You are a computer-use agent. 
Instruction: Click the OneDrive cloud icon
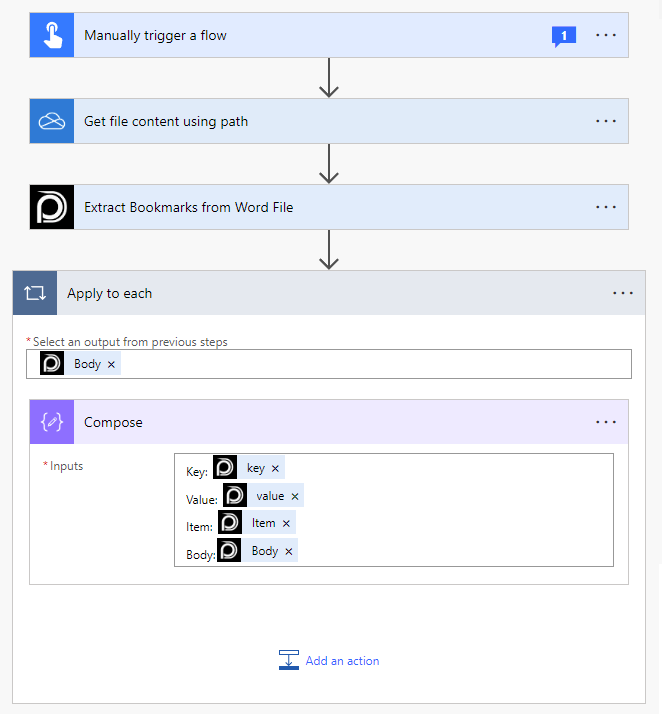point(51,121)
